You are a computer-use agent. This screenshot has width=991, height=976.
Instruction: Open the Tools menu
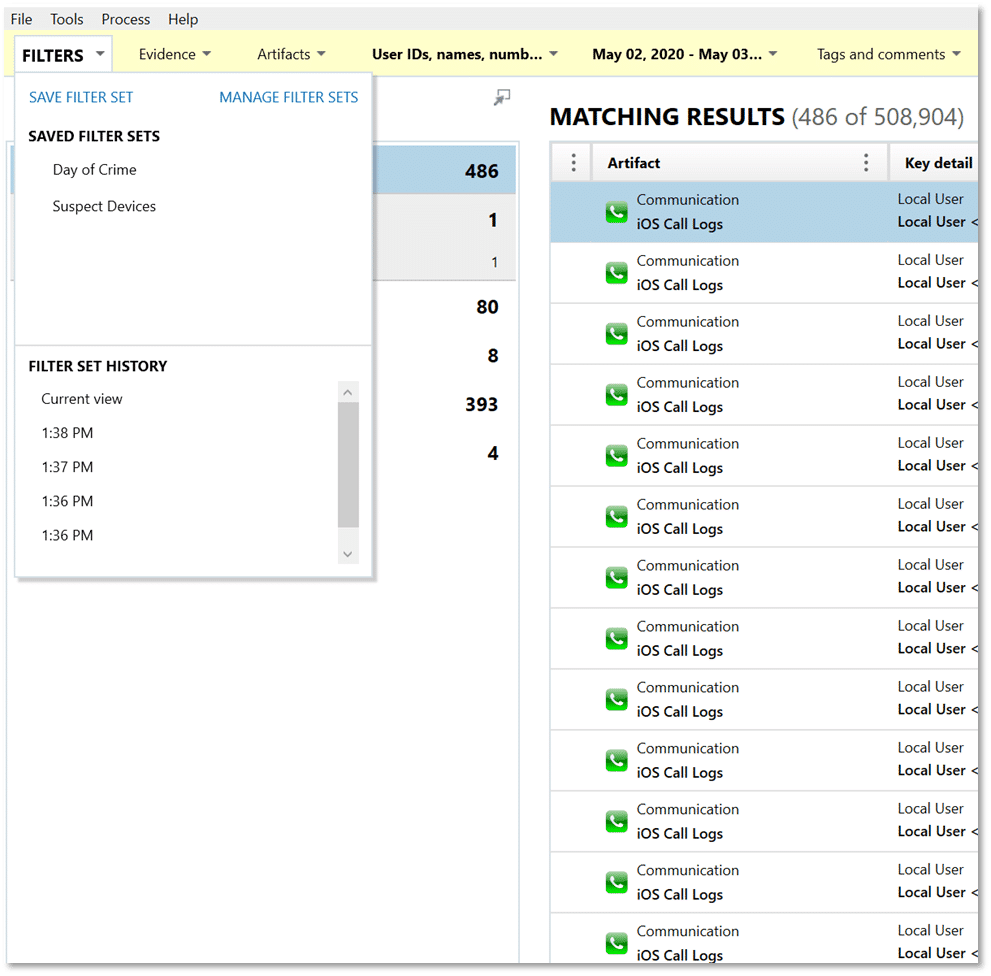click(x=67, y=20)
